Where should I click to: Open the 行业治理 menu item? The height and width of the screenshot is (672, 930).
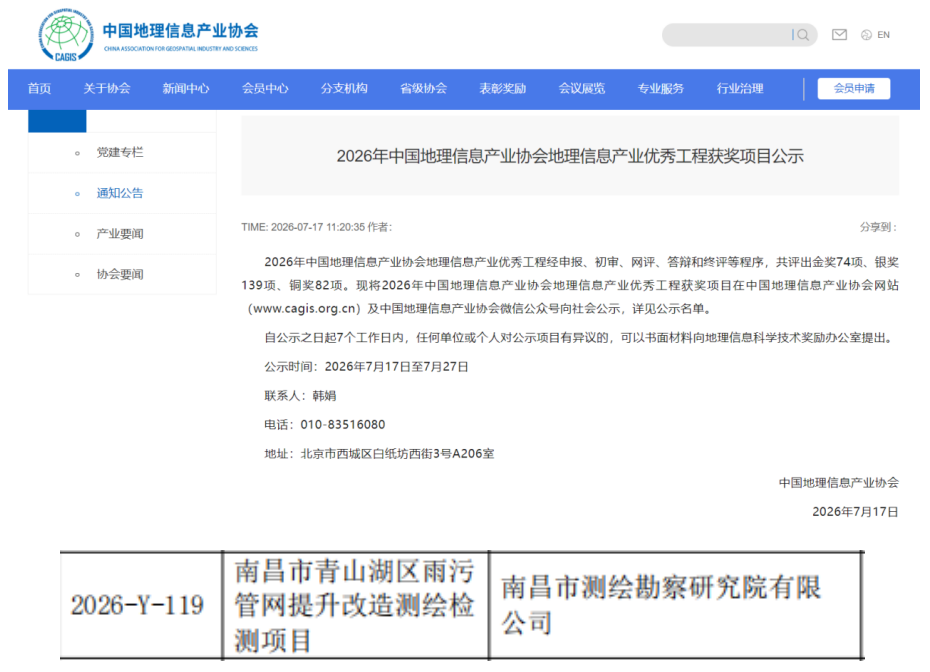click(740, 88)
